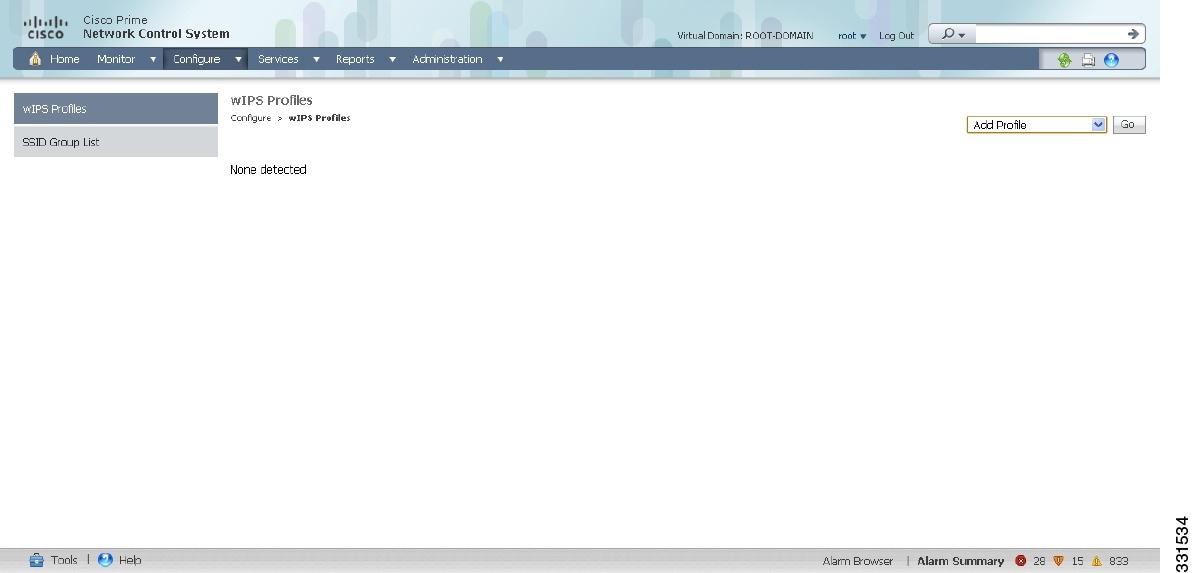Click the Log Out link
Screen dimensions: 1193x573
click(896, 36)
